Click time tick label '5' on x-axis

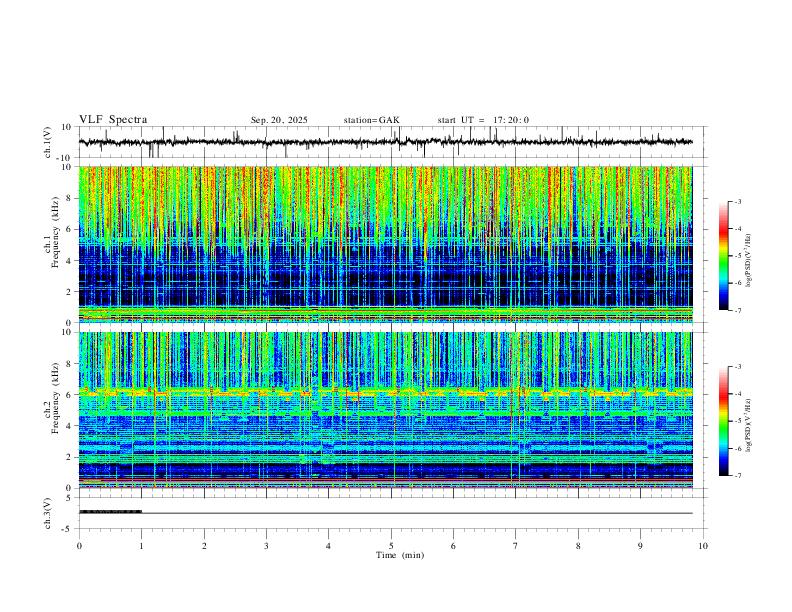[391, 546]
